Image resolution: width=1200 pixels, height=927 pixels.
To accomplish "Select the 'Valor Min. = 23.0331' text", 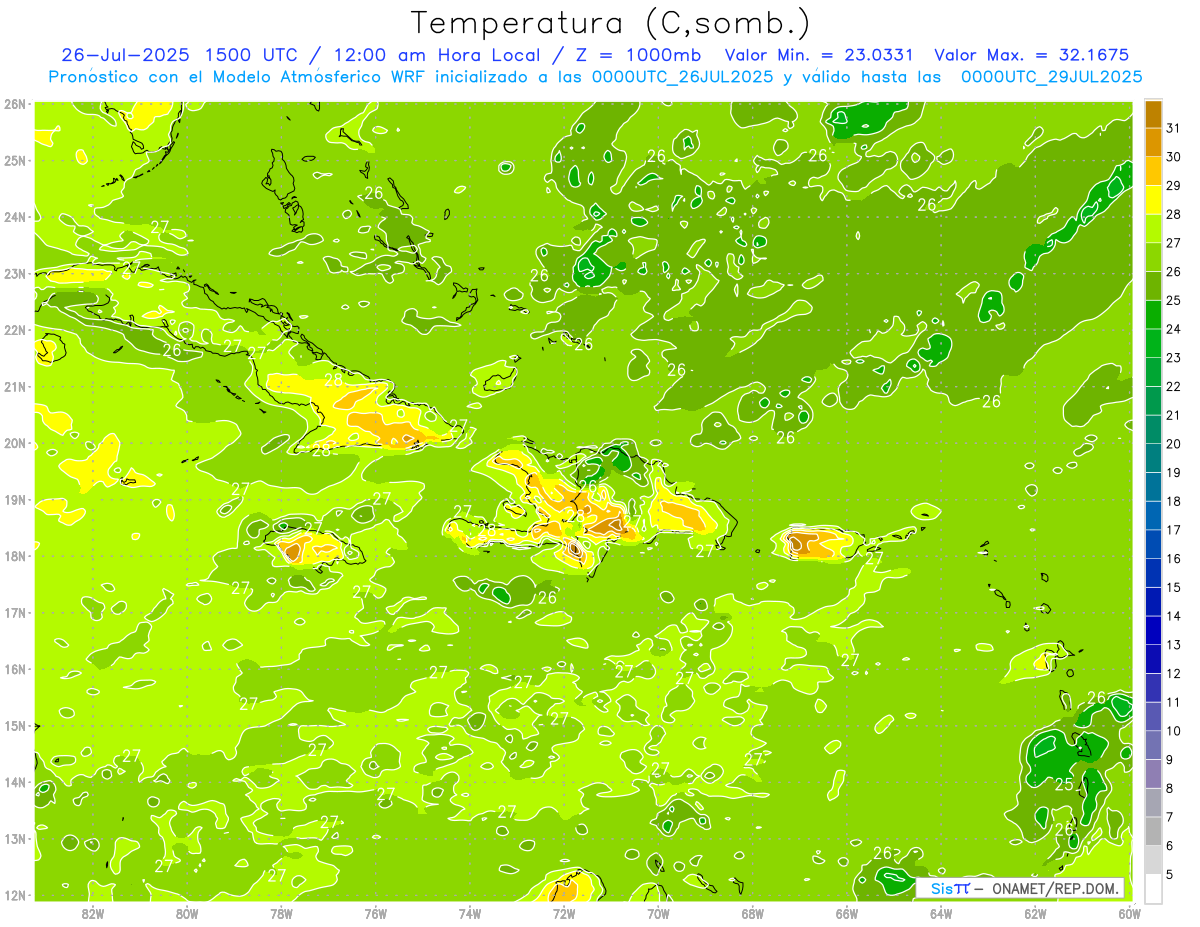I will pyautogui.click(x=820, y=55).
